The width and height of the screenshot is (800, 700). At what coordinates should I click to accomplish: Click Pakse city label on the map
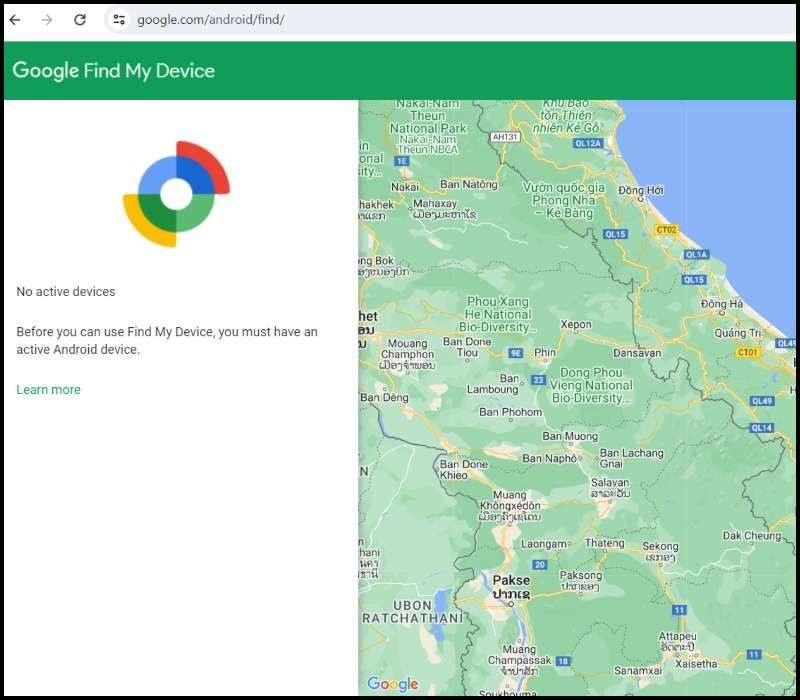(x=511, y=581)
